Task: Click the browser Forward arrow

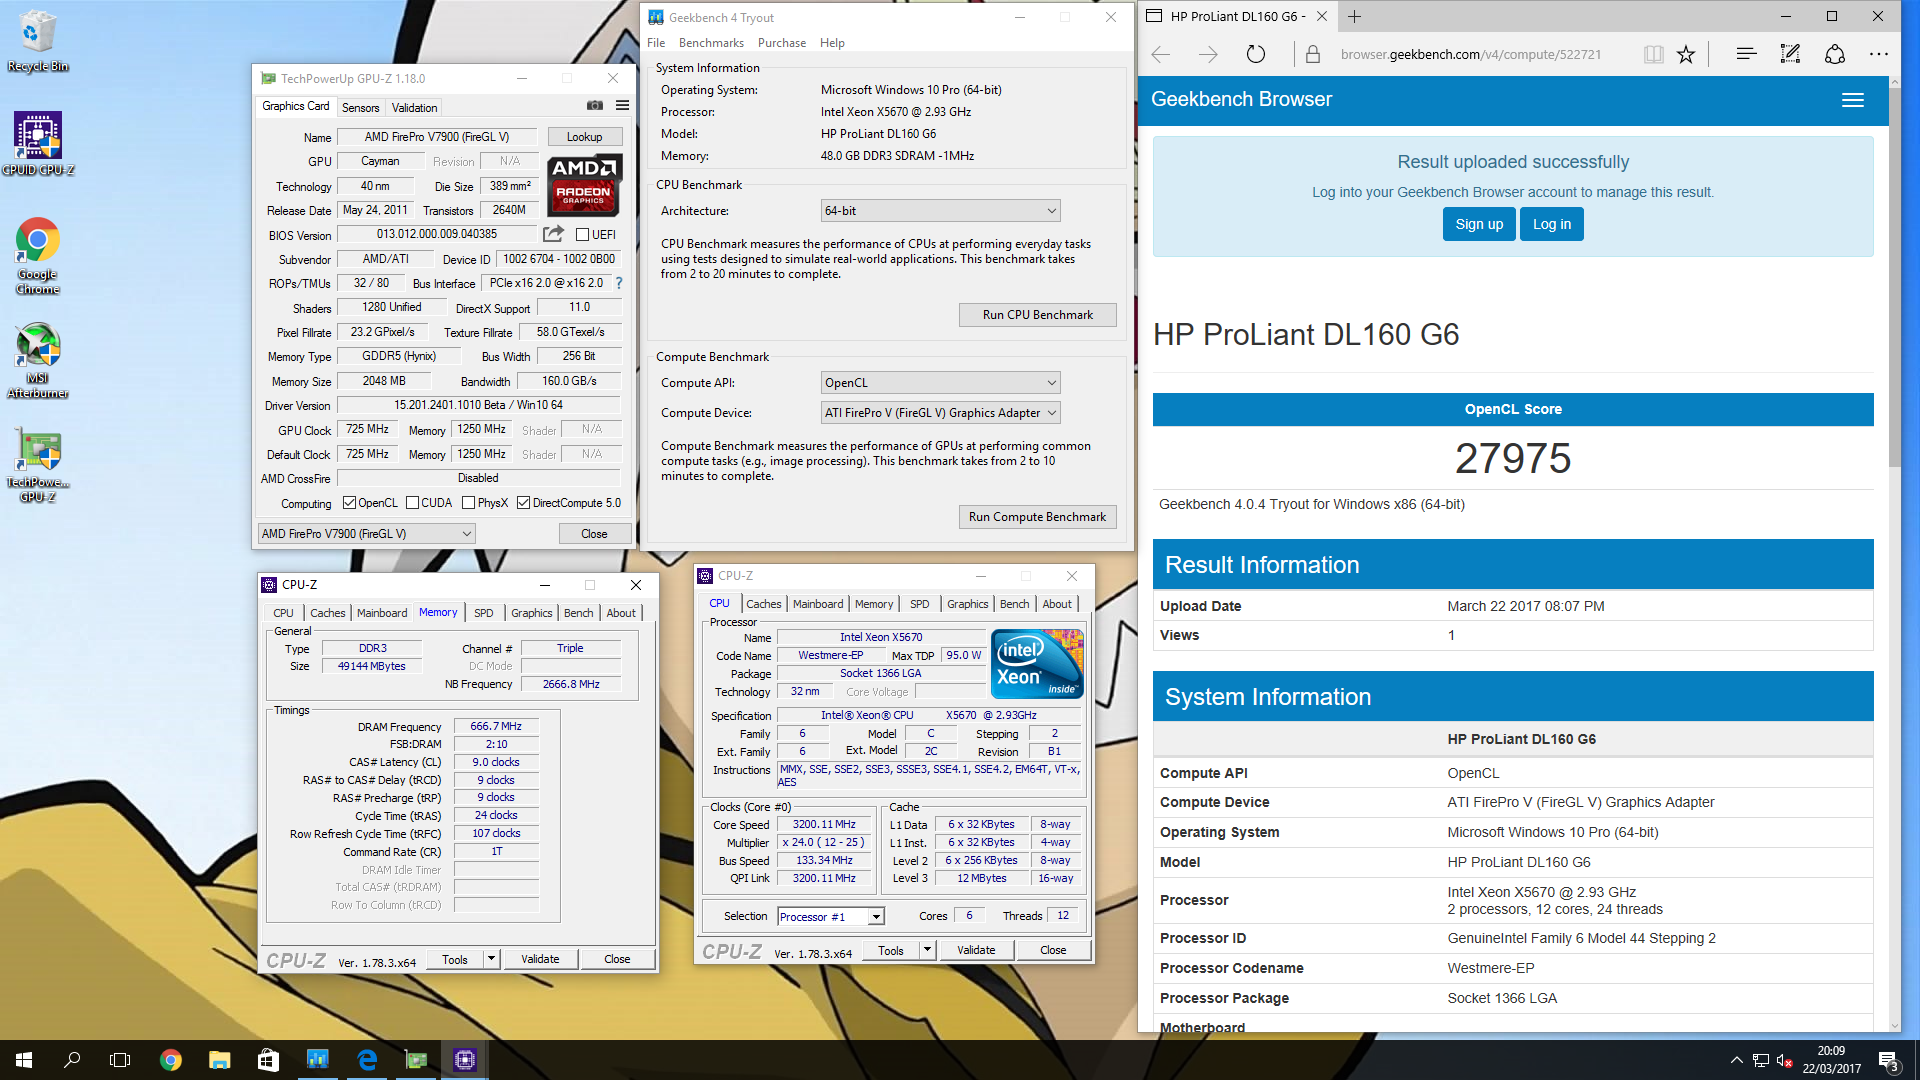Action: [x=1208, y=55]
